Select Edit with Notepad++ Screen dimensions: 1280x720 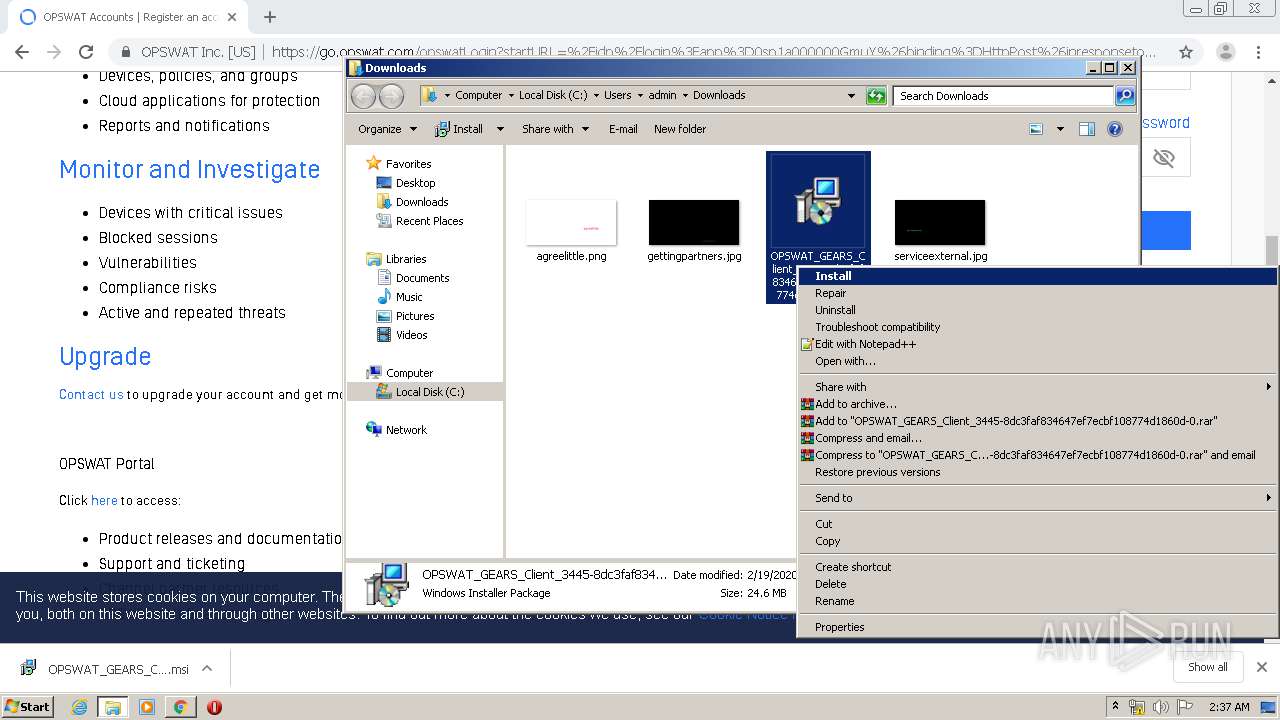1038,344
